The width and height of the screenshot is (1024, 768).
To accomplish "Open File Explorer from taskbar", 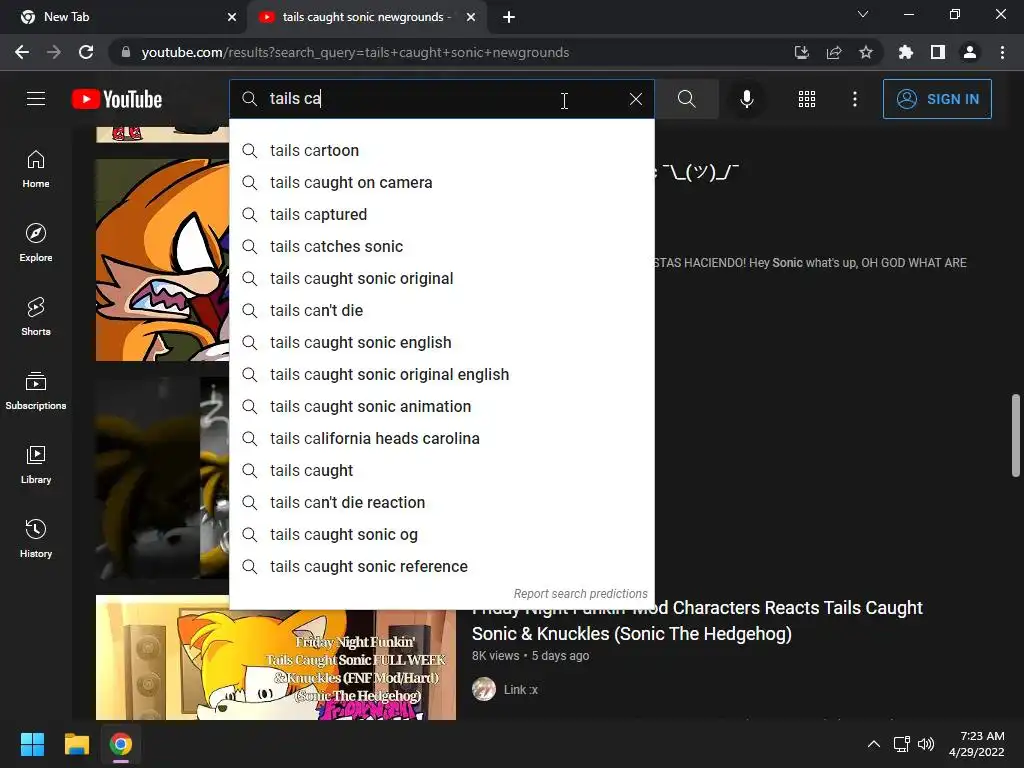I will coord(76,744).
